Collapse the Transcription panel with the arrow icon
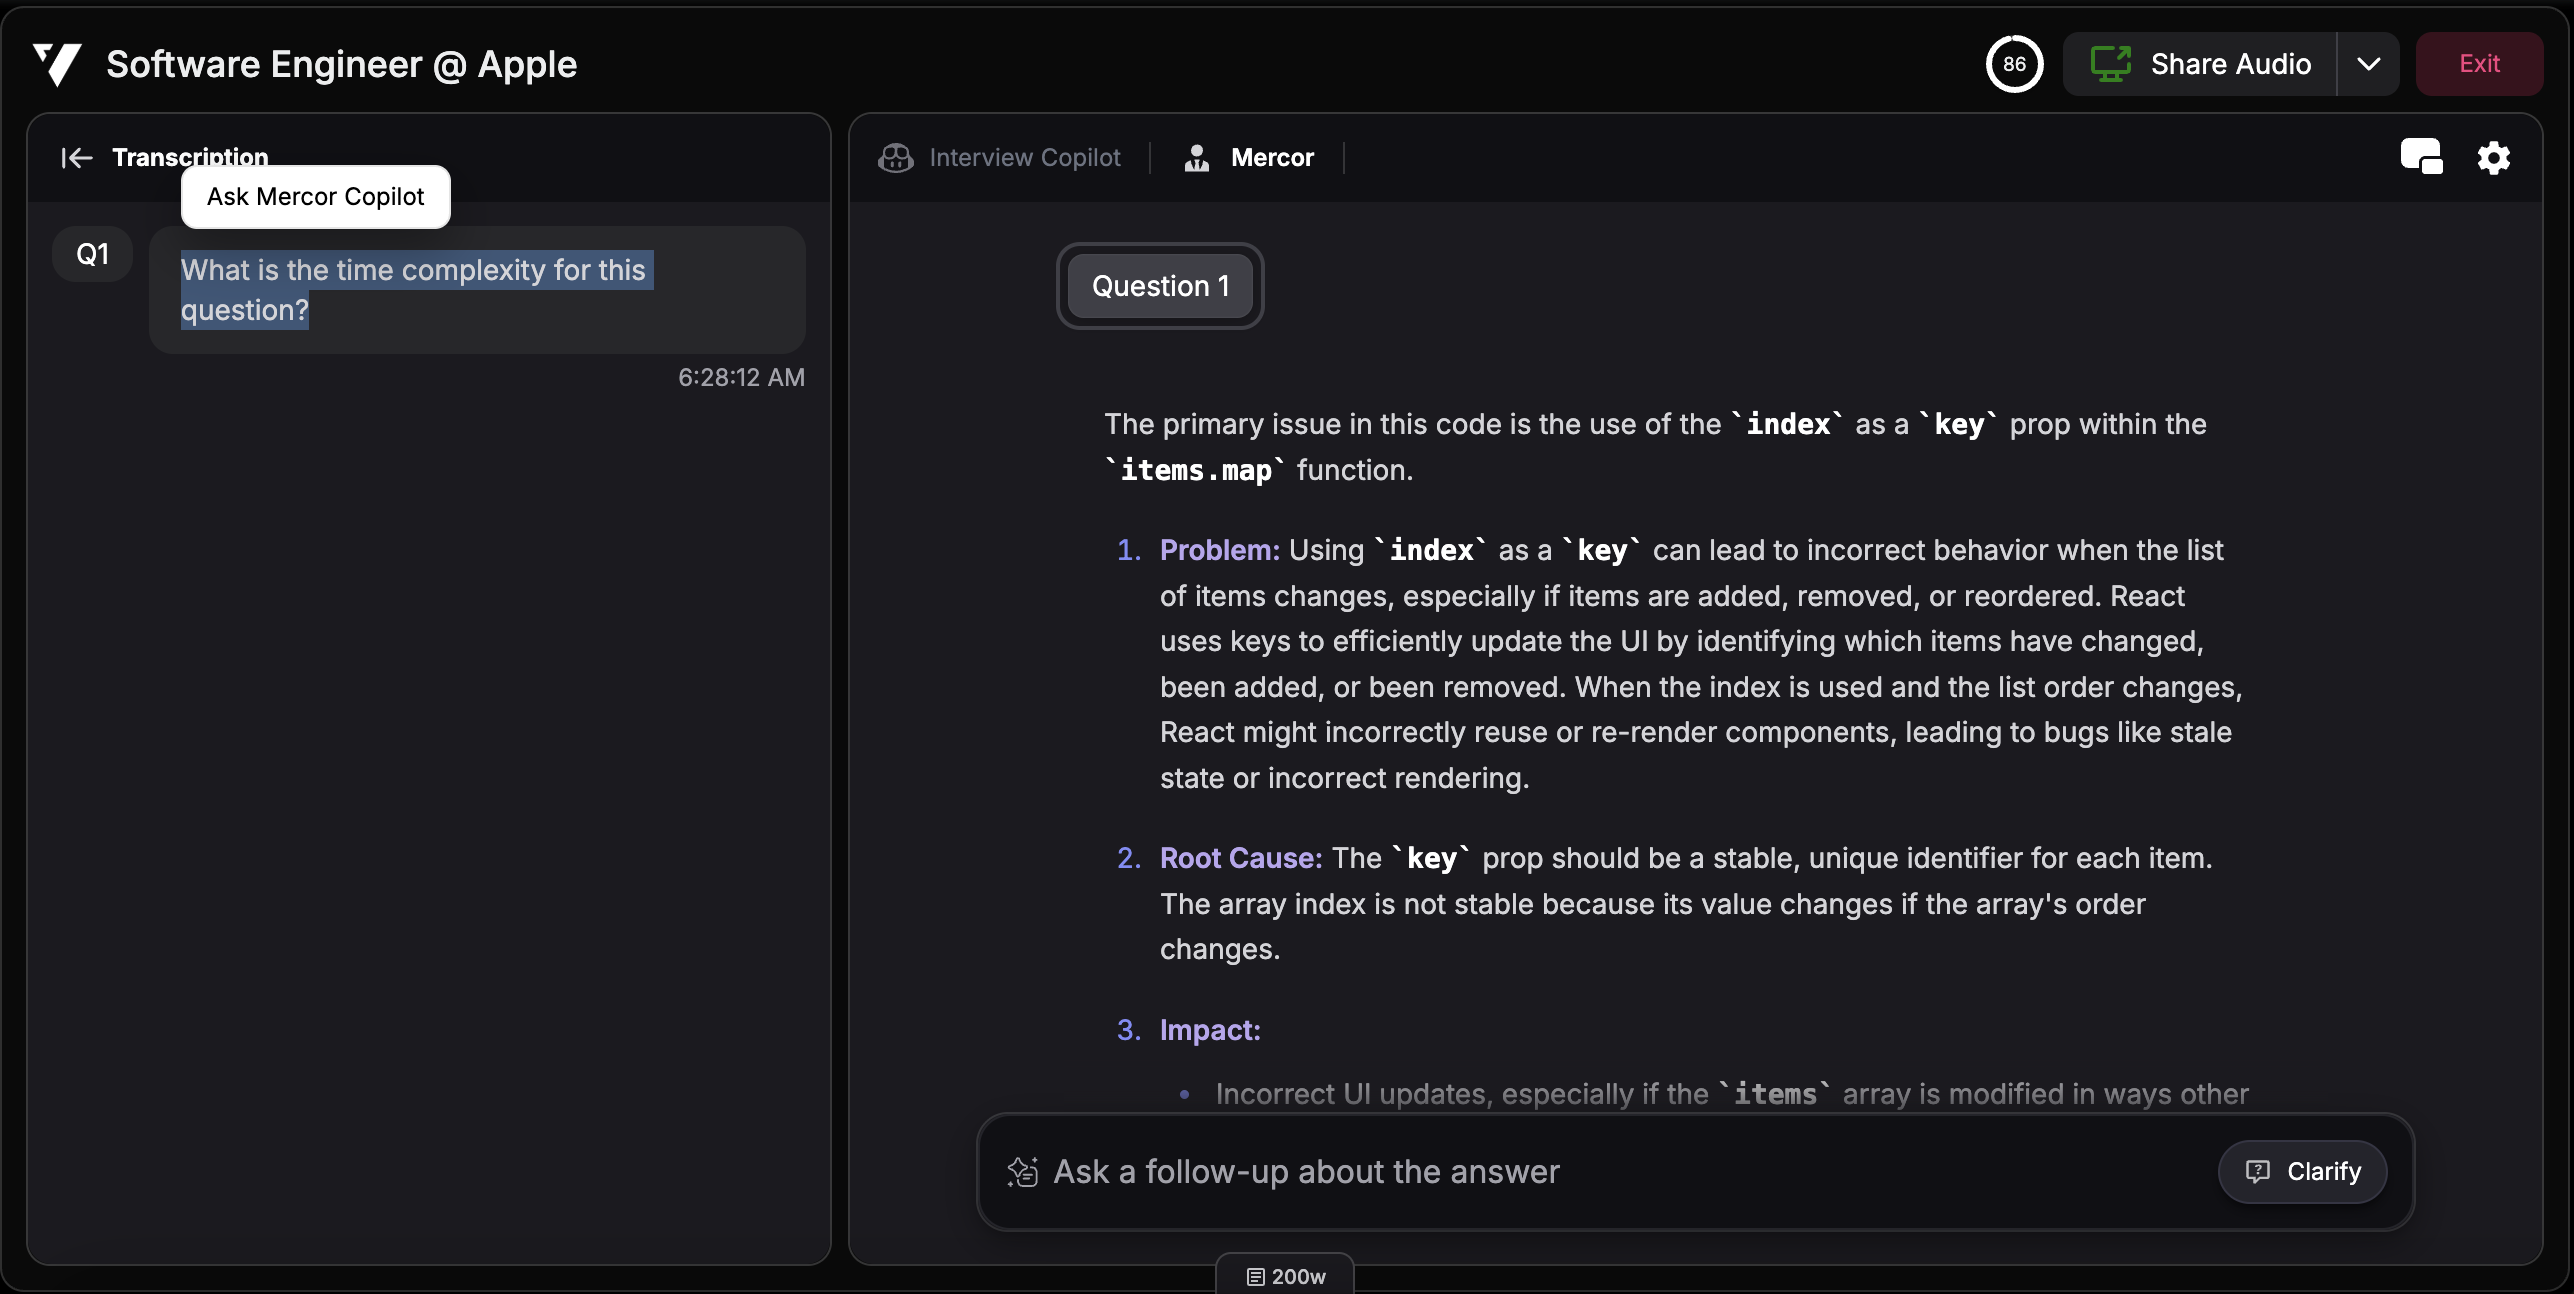This screenshot has width=2574, height=1294. [x=77, y=158]
